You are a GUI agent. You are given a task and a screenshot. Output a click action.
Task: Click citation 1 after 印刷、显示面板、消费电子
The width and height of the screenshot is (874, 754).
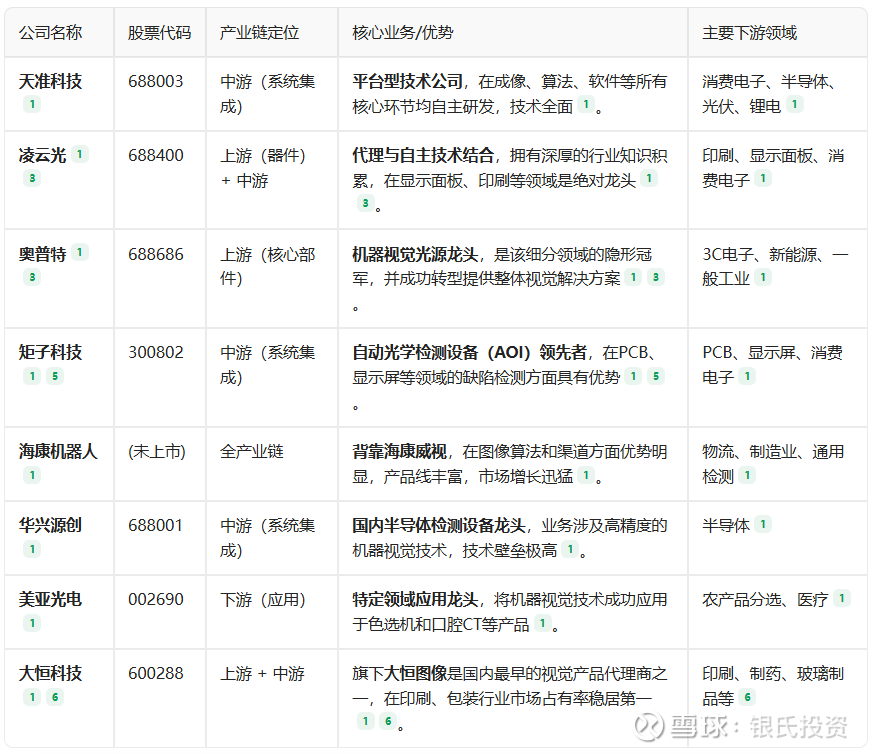pyautogui.click(x=763, y=178)
